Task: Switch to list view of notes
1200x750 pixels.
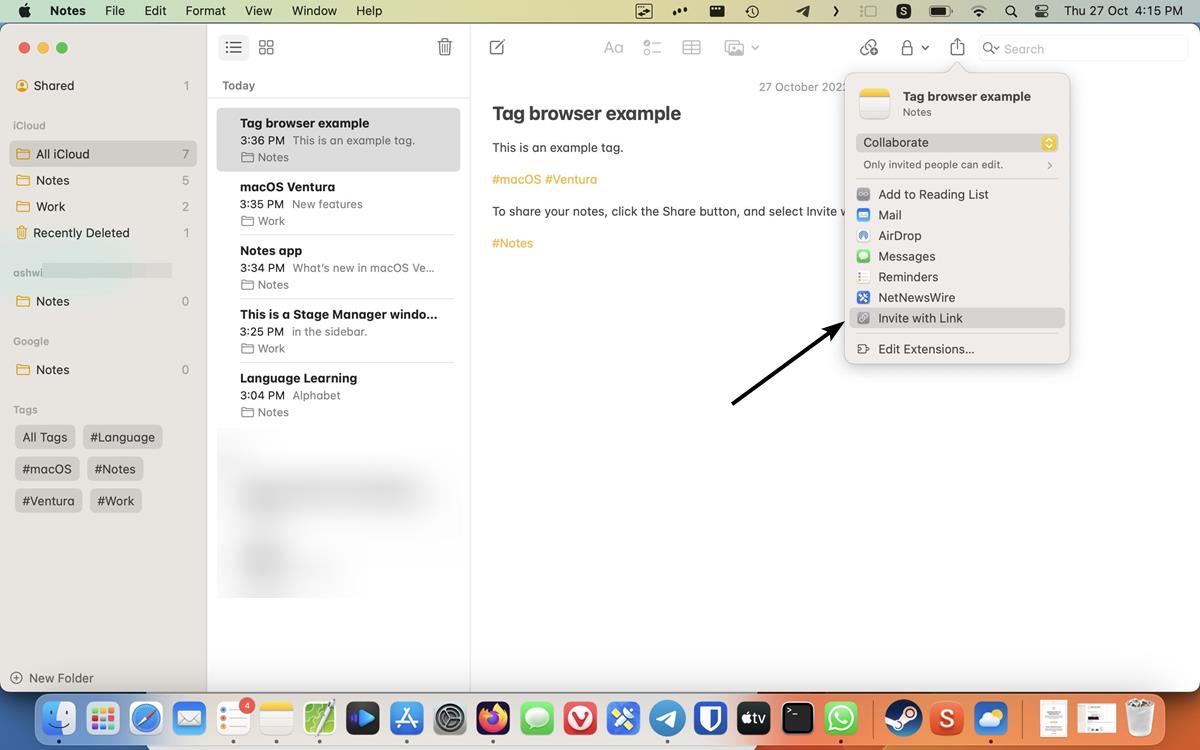Action: pos(233,46)
